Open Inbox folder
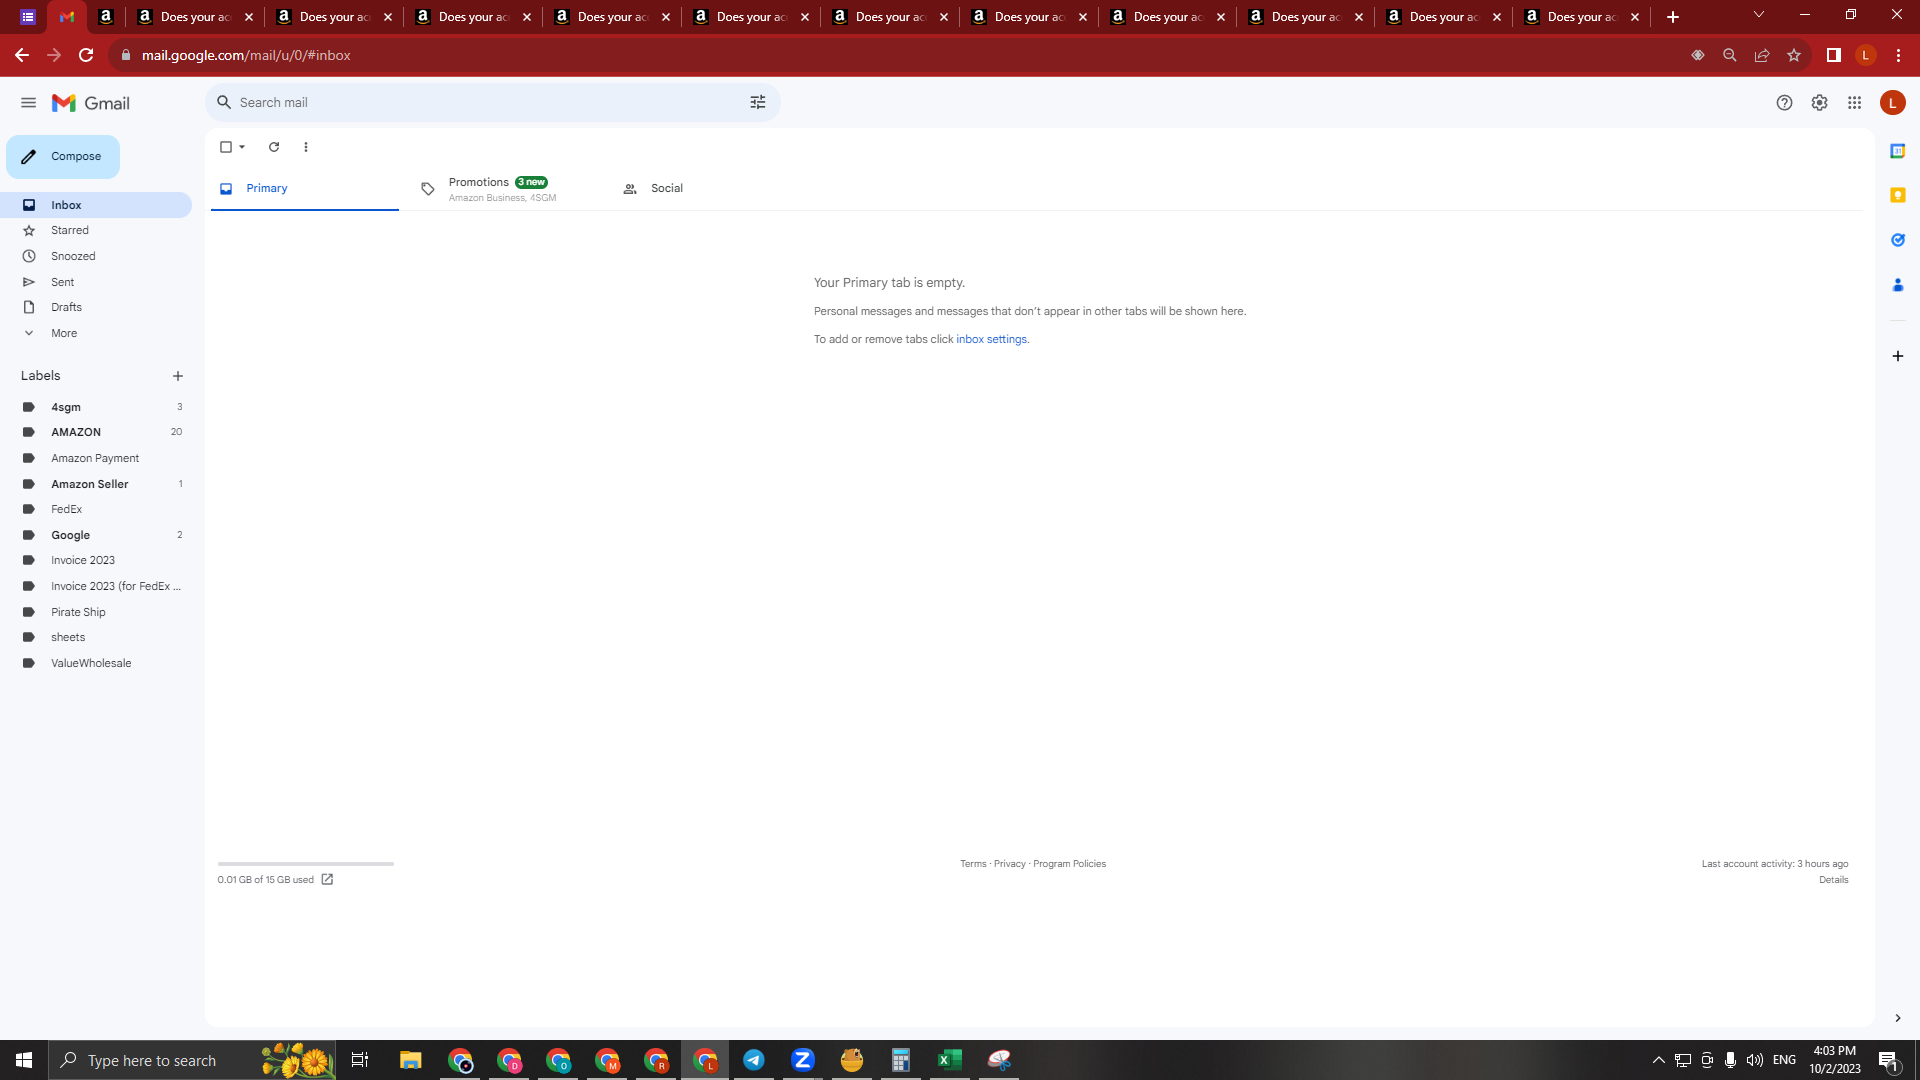The image size is (1920, 1080). tap(96, 205)
